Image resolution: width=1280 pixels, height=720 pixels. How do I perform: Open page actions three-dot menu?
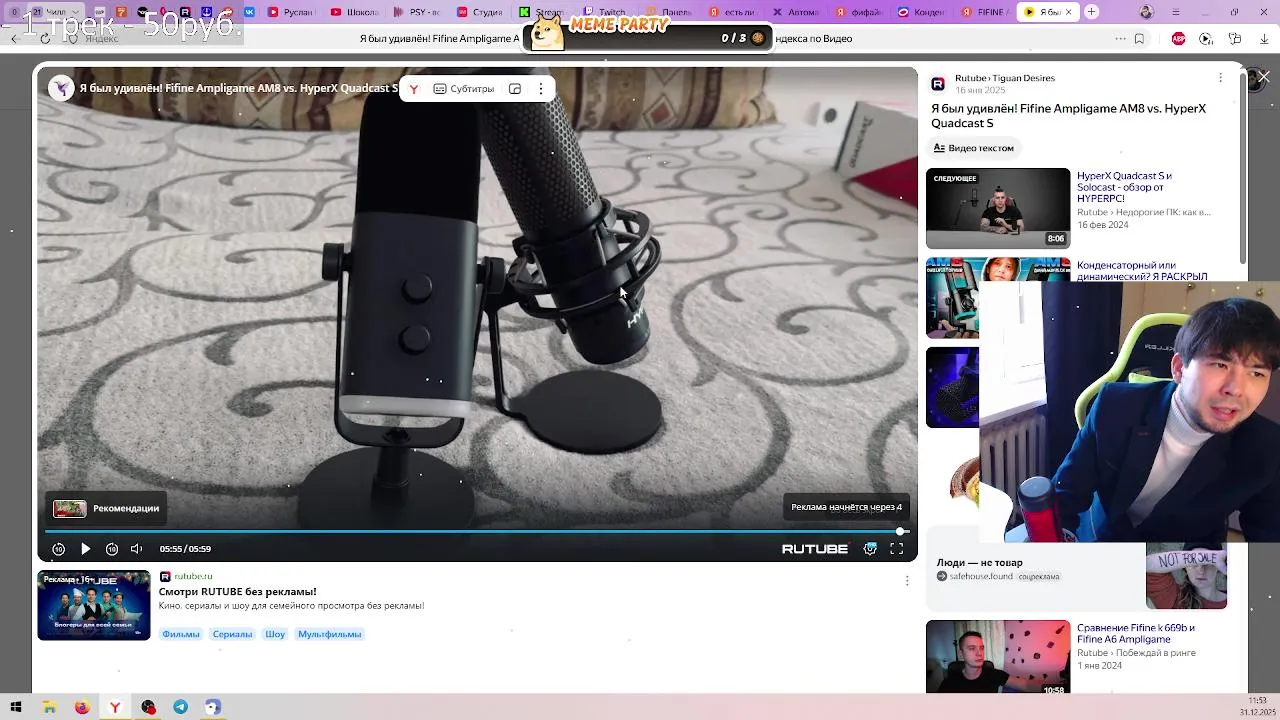tap(1120, 39)
